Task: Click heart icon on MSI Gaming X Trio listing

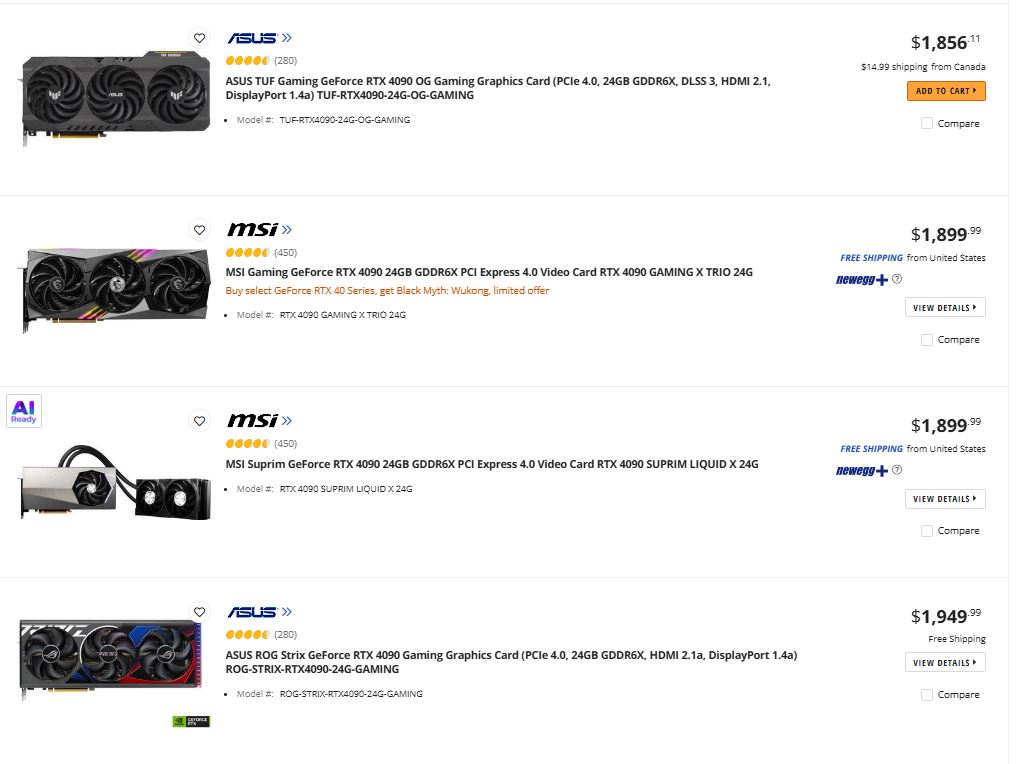Action: click(x=199, y=229)
